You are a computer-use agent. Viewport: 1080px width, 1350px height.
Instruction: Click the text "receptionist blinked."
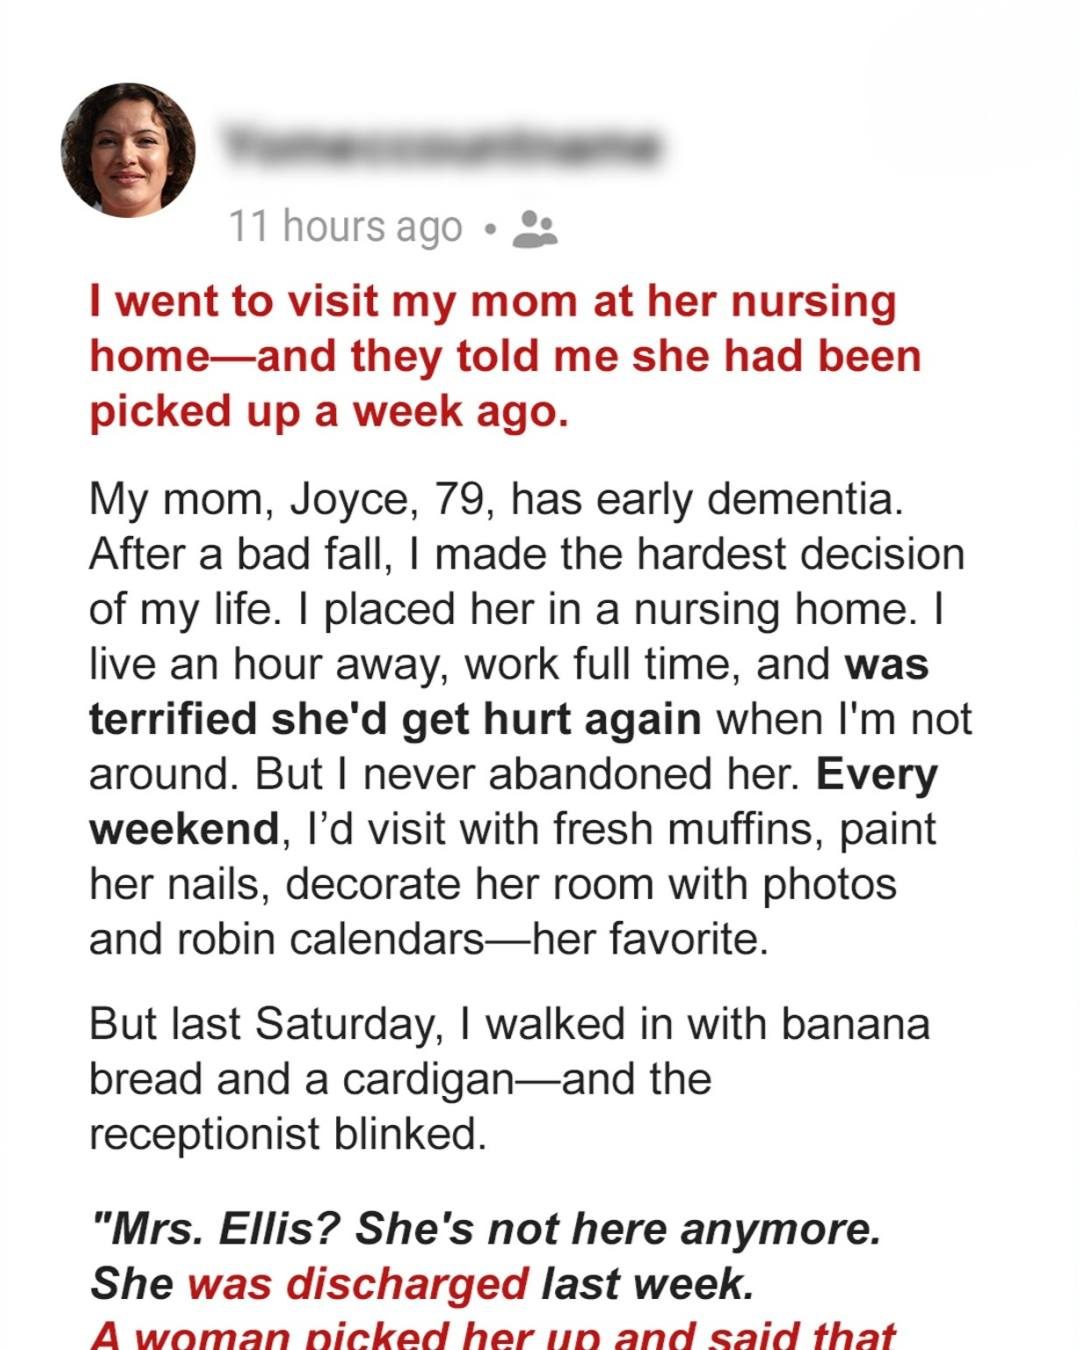coord(288,1134)
